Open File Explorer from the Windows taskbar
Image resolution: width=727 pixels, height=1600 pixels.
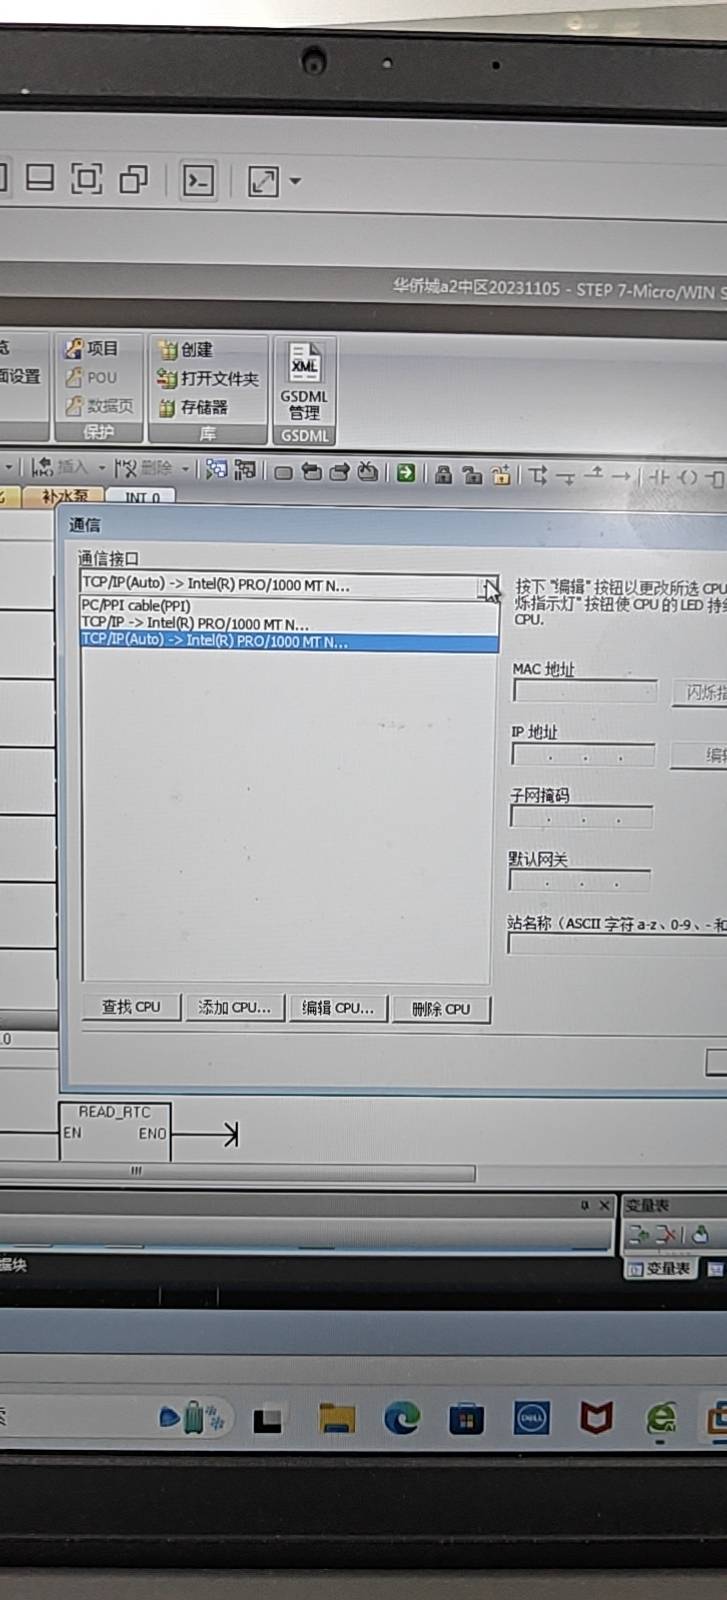pos(337,1417)
